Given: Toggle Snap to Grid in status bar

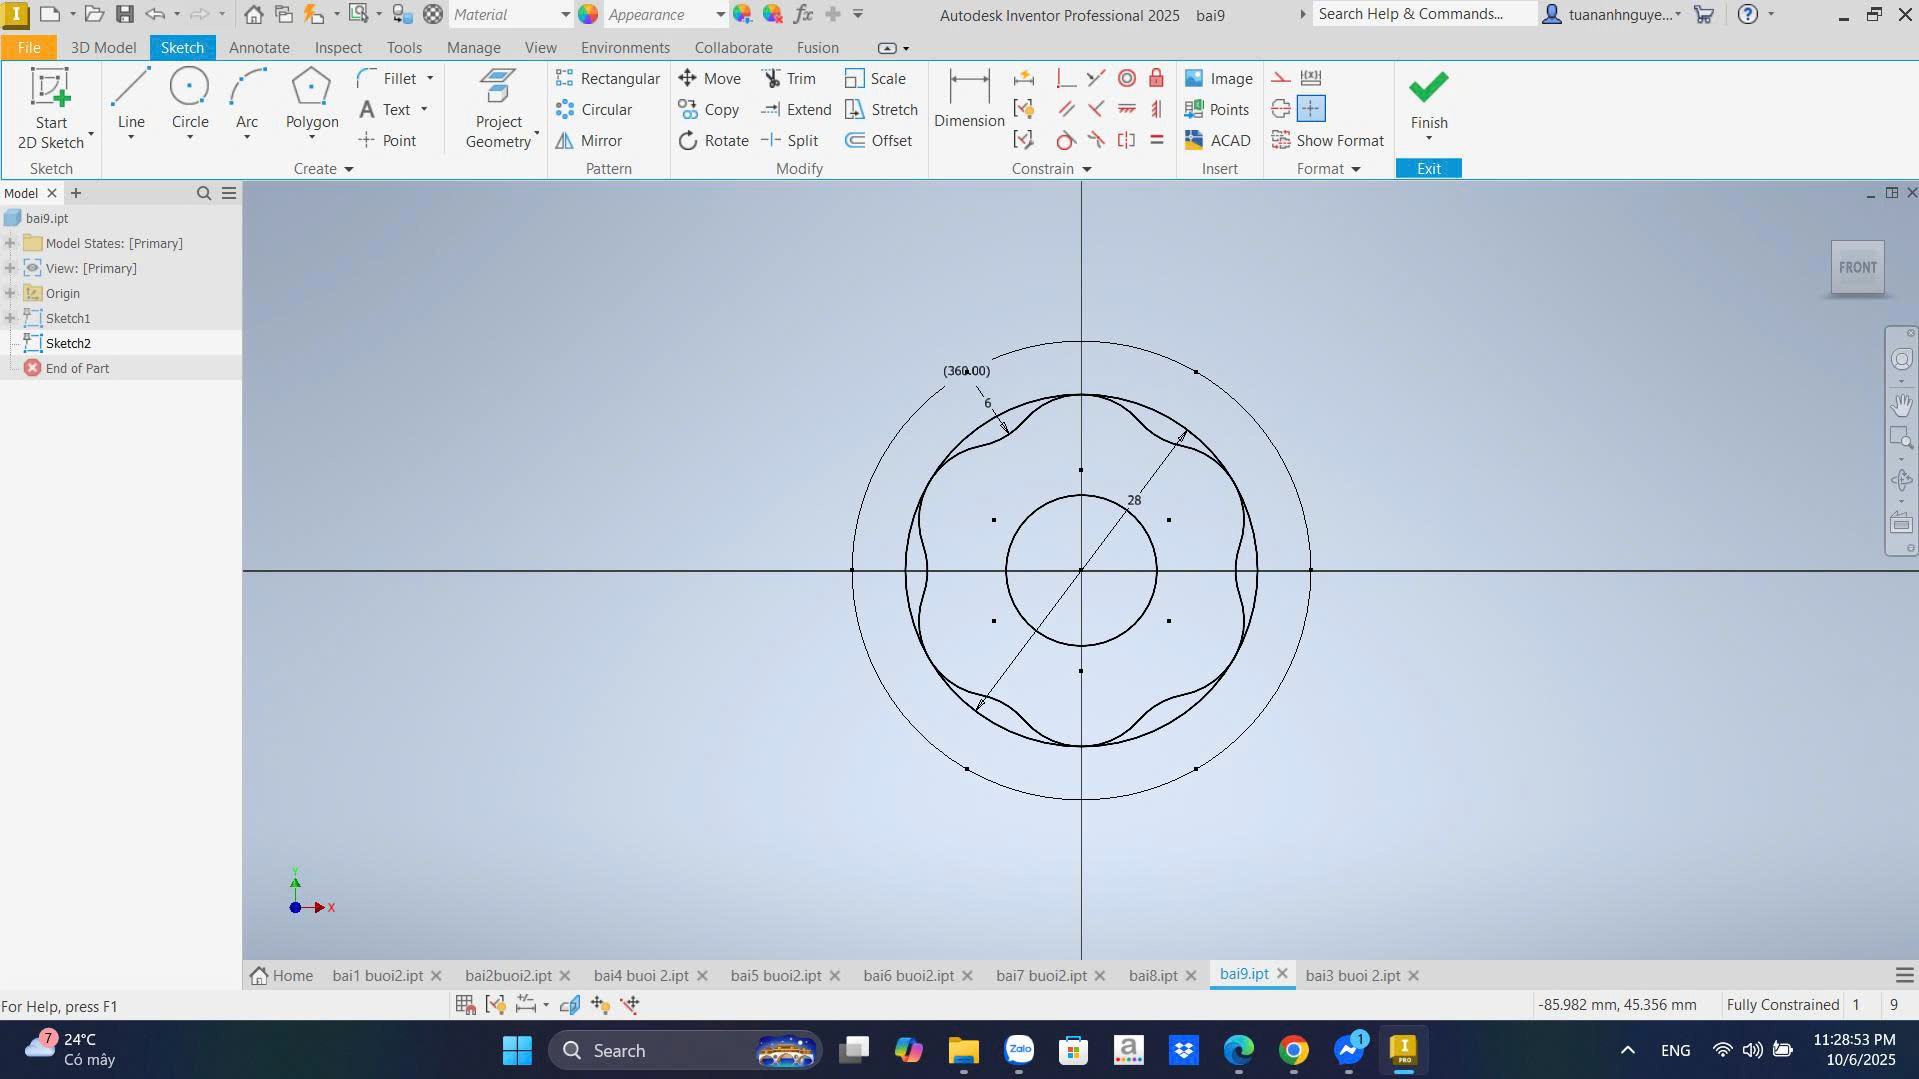Looking at the screenshot, I should (x=465, y=1005).
